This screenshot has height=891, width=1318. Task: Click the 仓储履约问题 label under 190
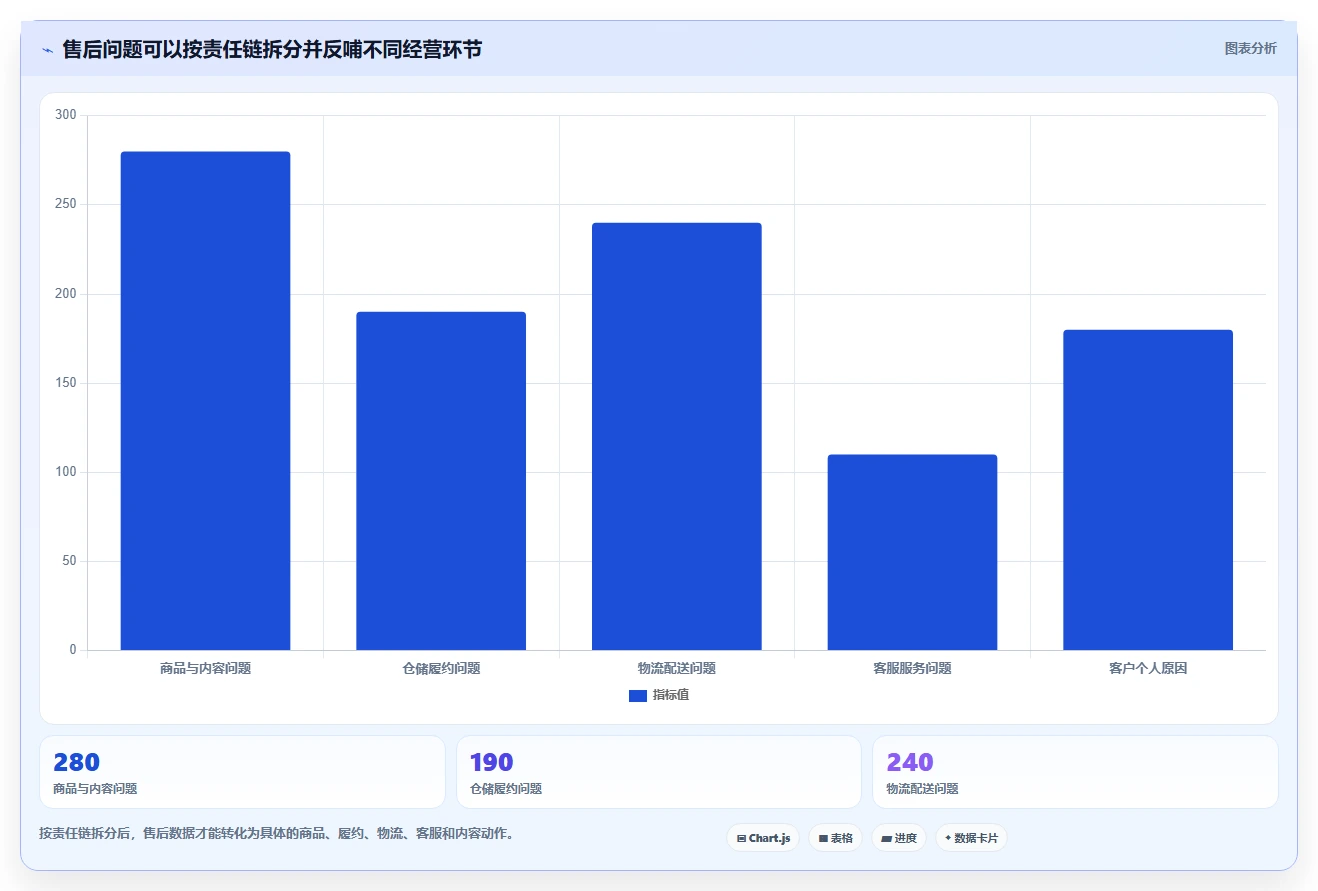[x=506, y=789]
